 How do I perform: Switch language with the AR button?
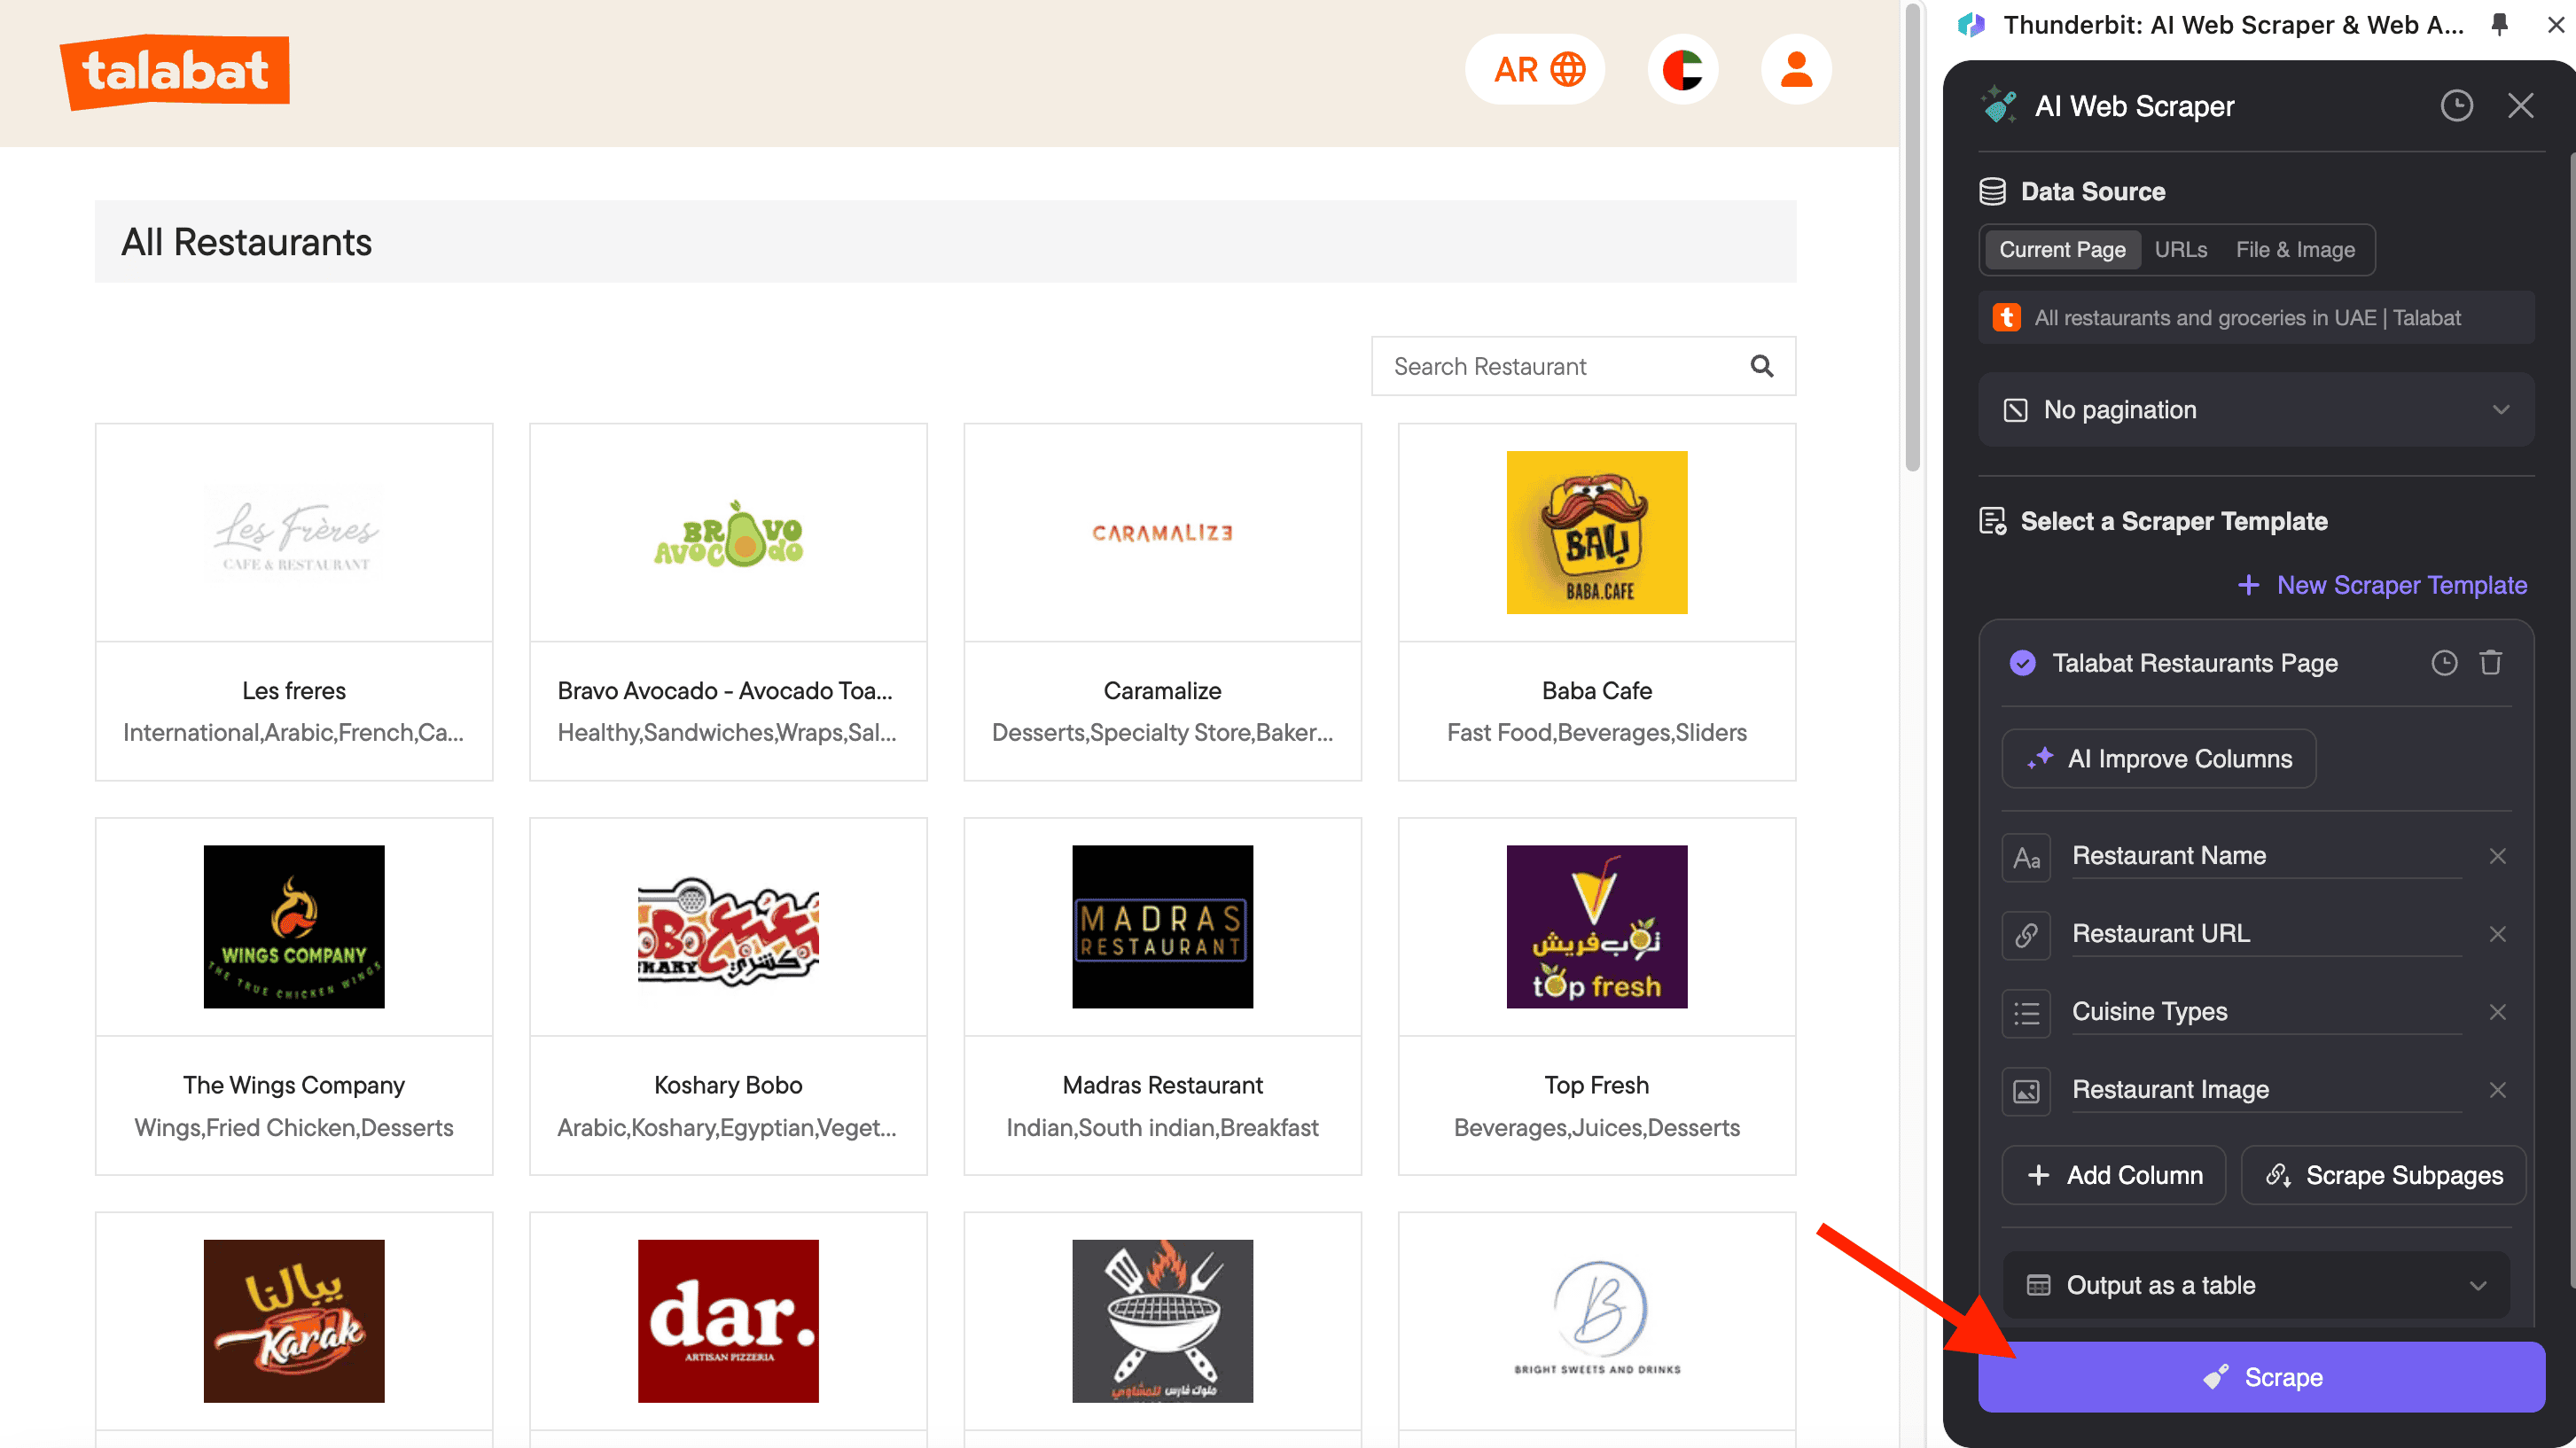(x=1537, y=70)
